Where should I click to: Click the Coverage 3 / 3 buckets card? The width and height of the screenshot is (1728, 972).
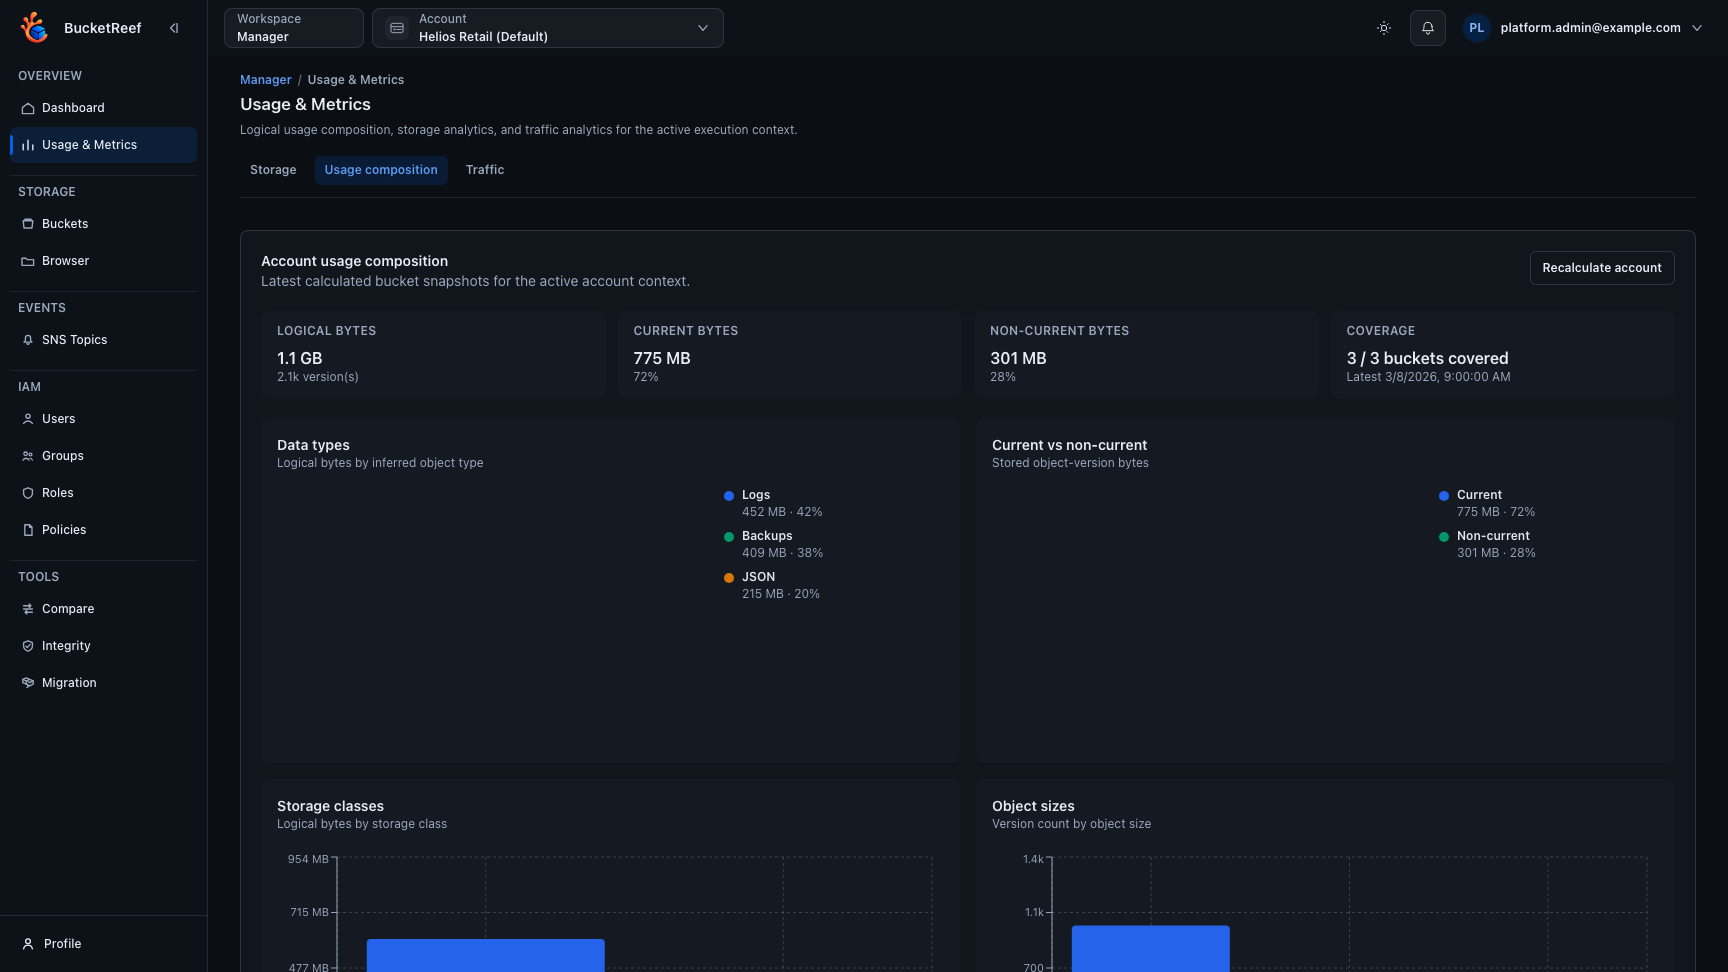pyautogui.click(x=1503, y=354)
